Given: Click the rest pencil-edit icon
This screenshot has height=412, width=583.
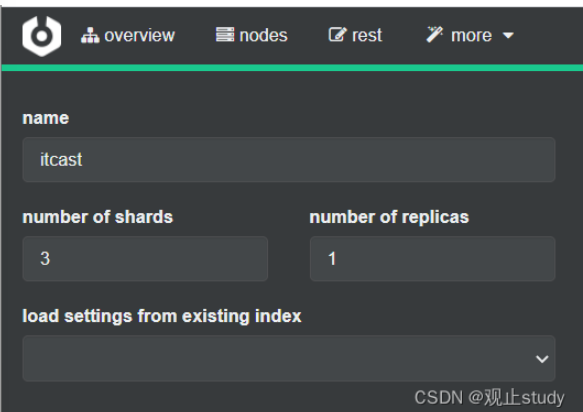Looking at the screenshot, I should 338,35.
